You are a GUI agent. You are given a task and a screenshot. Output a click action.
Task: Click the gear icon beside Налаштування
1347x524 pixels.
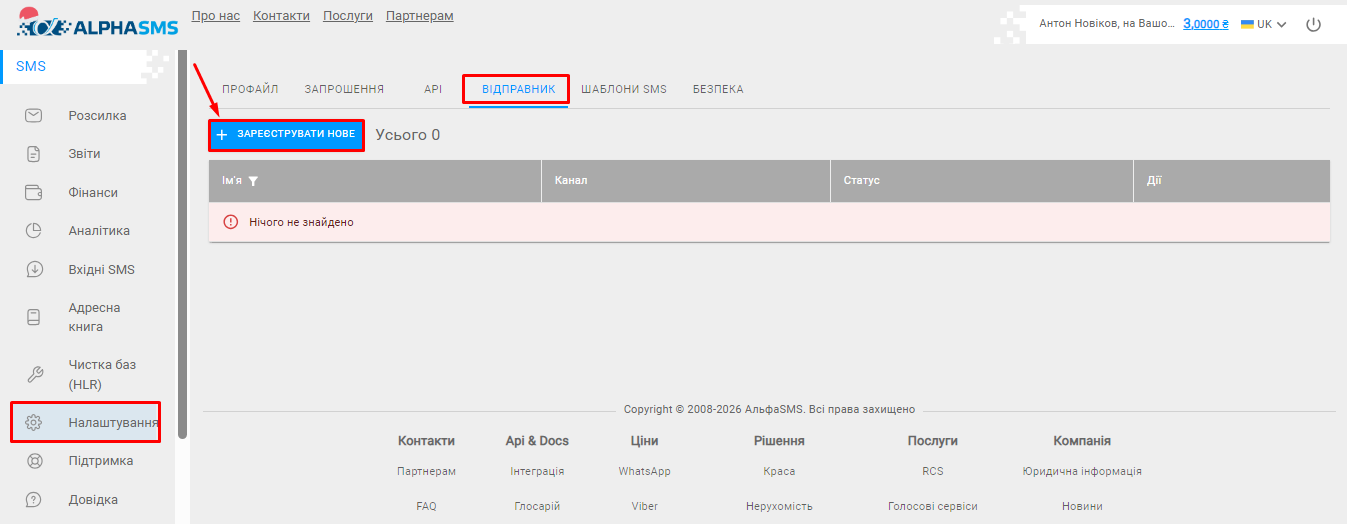34,423
